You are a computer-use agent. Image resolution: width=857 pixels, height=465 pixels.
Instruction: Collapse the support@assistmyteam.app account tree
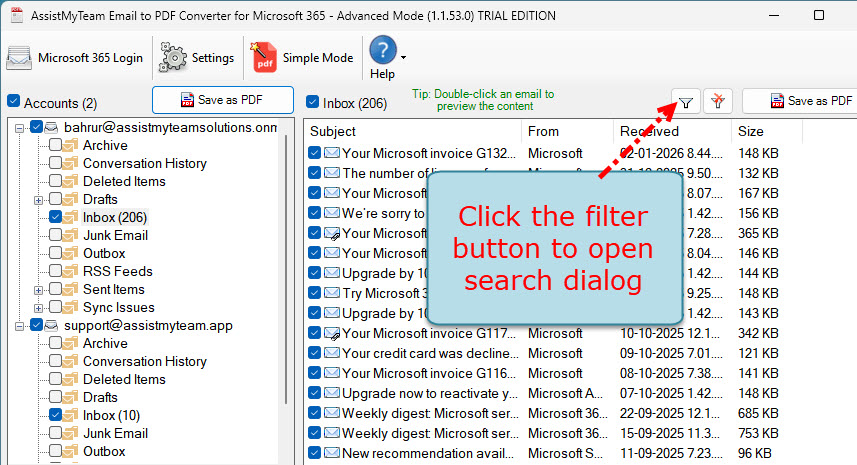21,325
